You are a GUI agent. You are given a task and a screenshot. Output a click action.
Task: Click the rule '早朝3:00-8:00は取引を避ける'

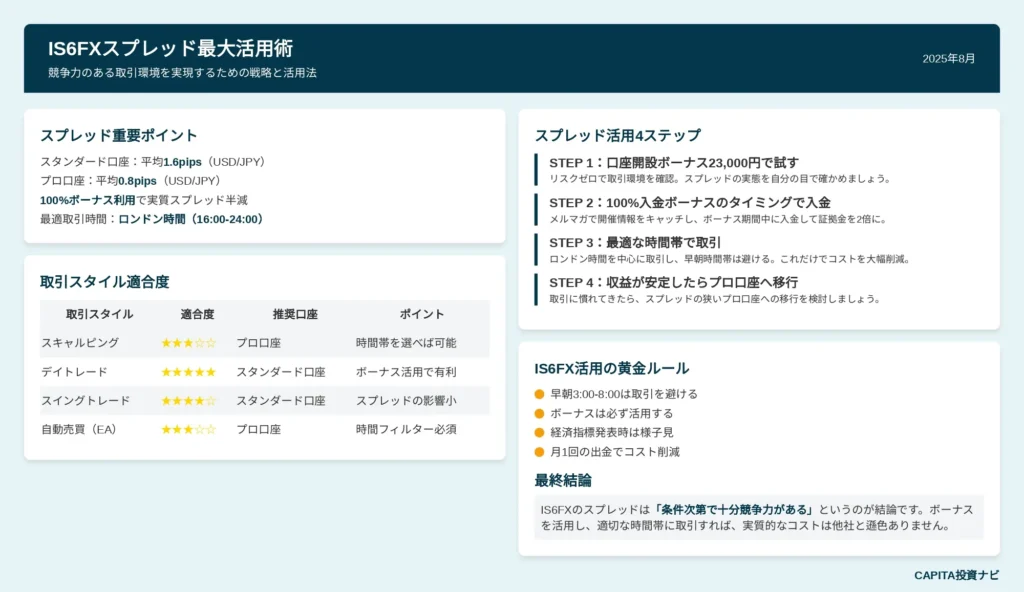[x=624, y=394]
